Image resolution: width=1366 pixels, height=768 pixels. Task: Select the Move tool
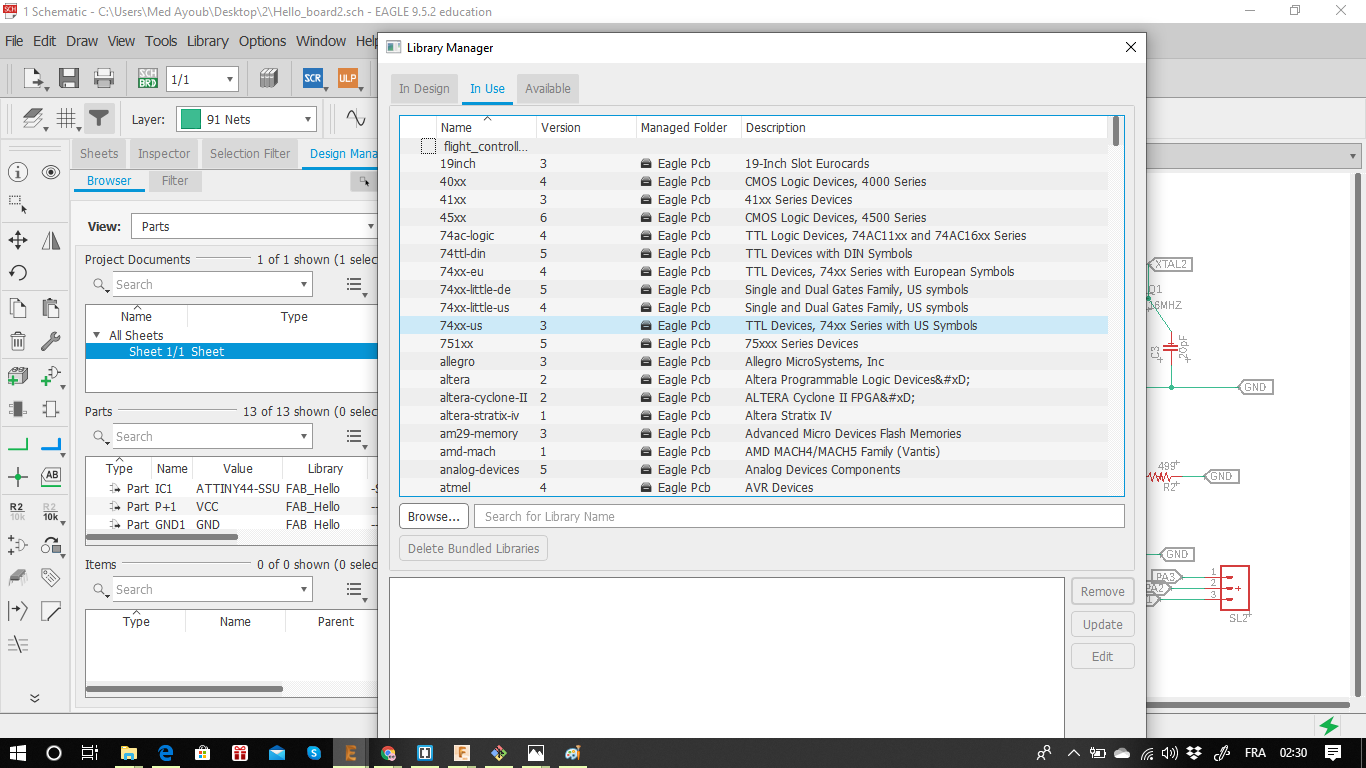[17, 240]
